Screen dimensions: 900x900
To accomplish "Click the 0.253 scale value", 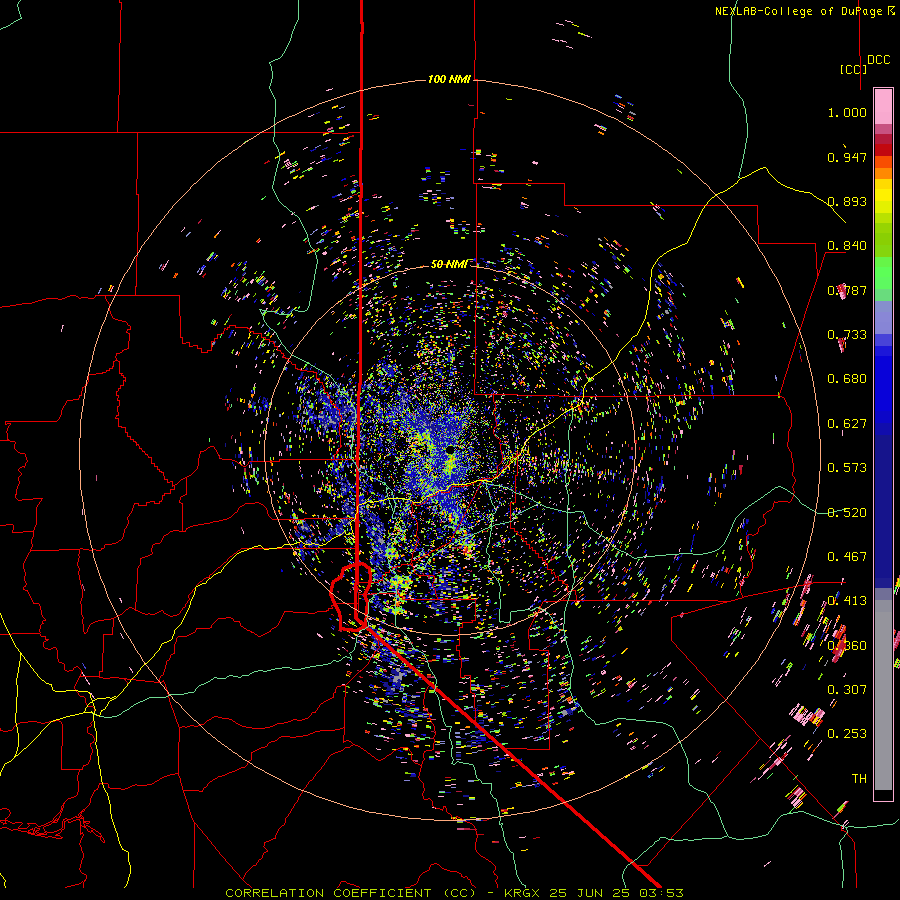I will pyautogui.click(x=847, y=734).
